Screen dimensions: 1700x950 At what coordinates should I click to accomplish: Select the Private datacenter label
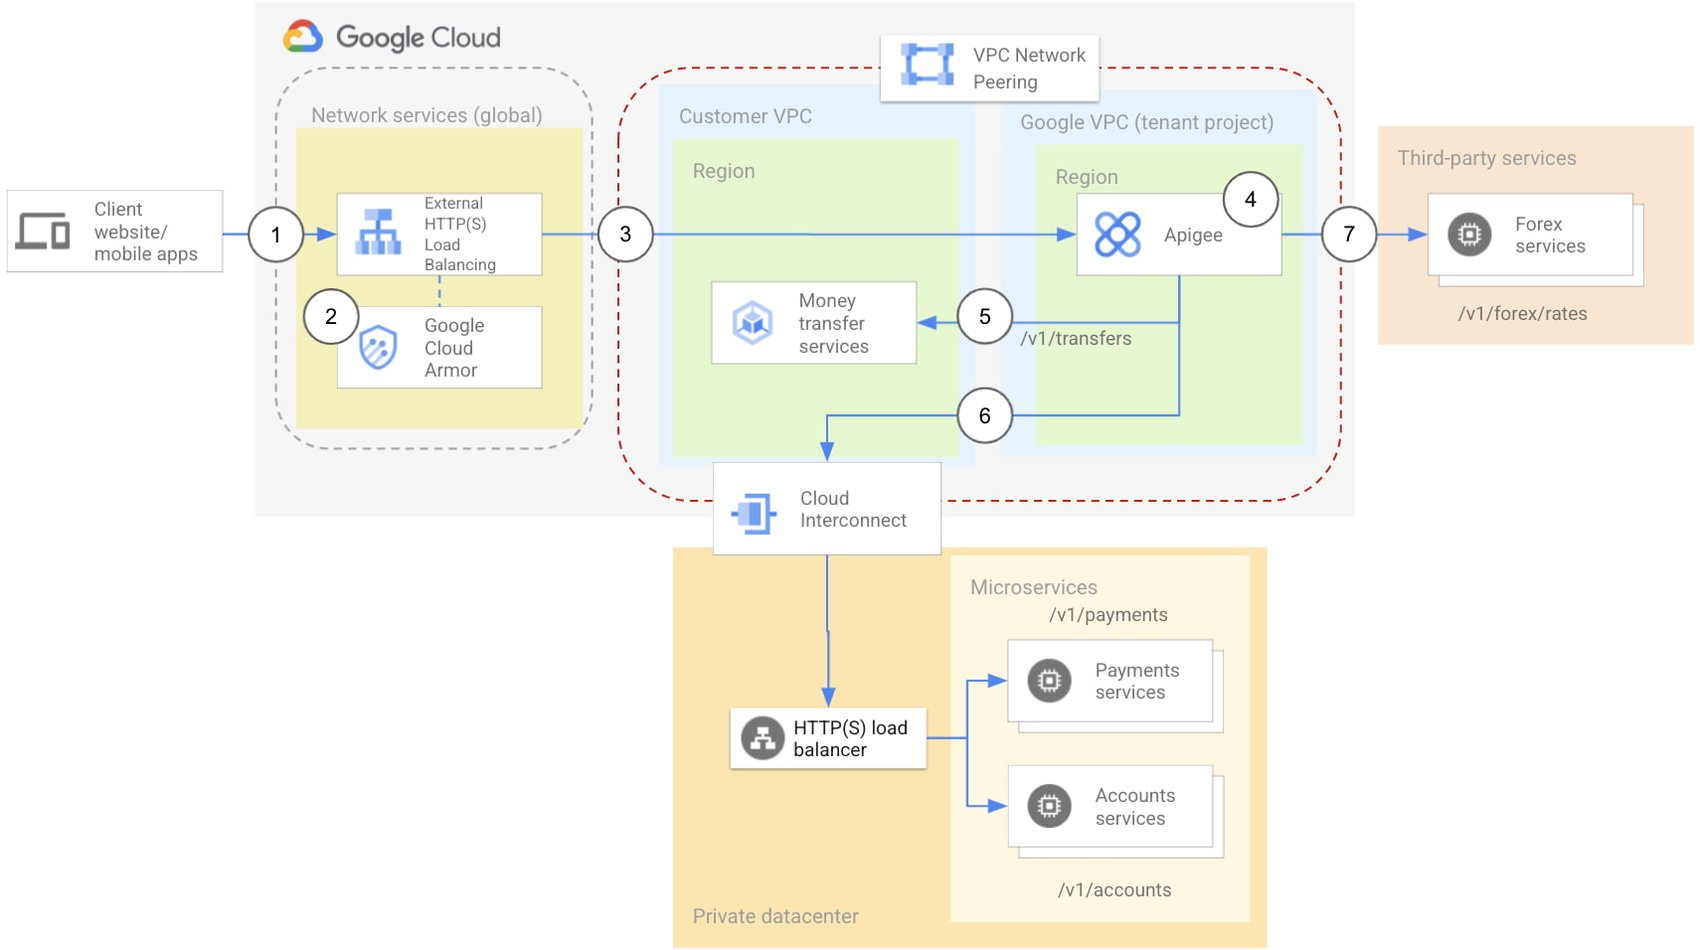click(x=776, y=916)
